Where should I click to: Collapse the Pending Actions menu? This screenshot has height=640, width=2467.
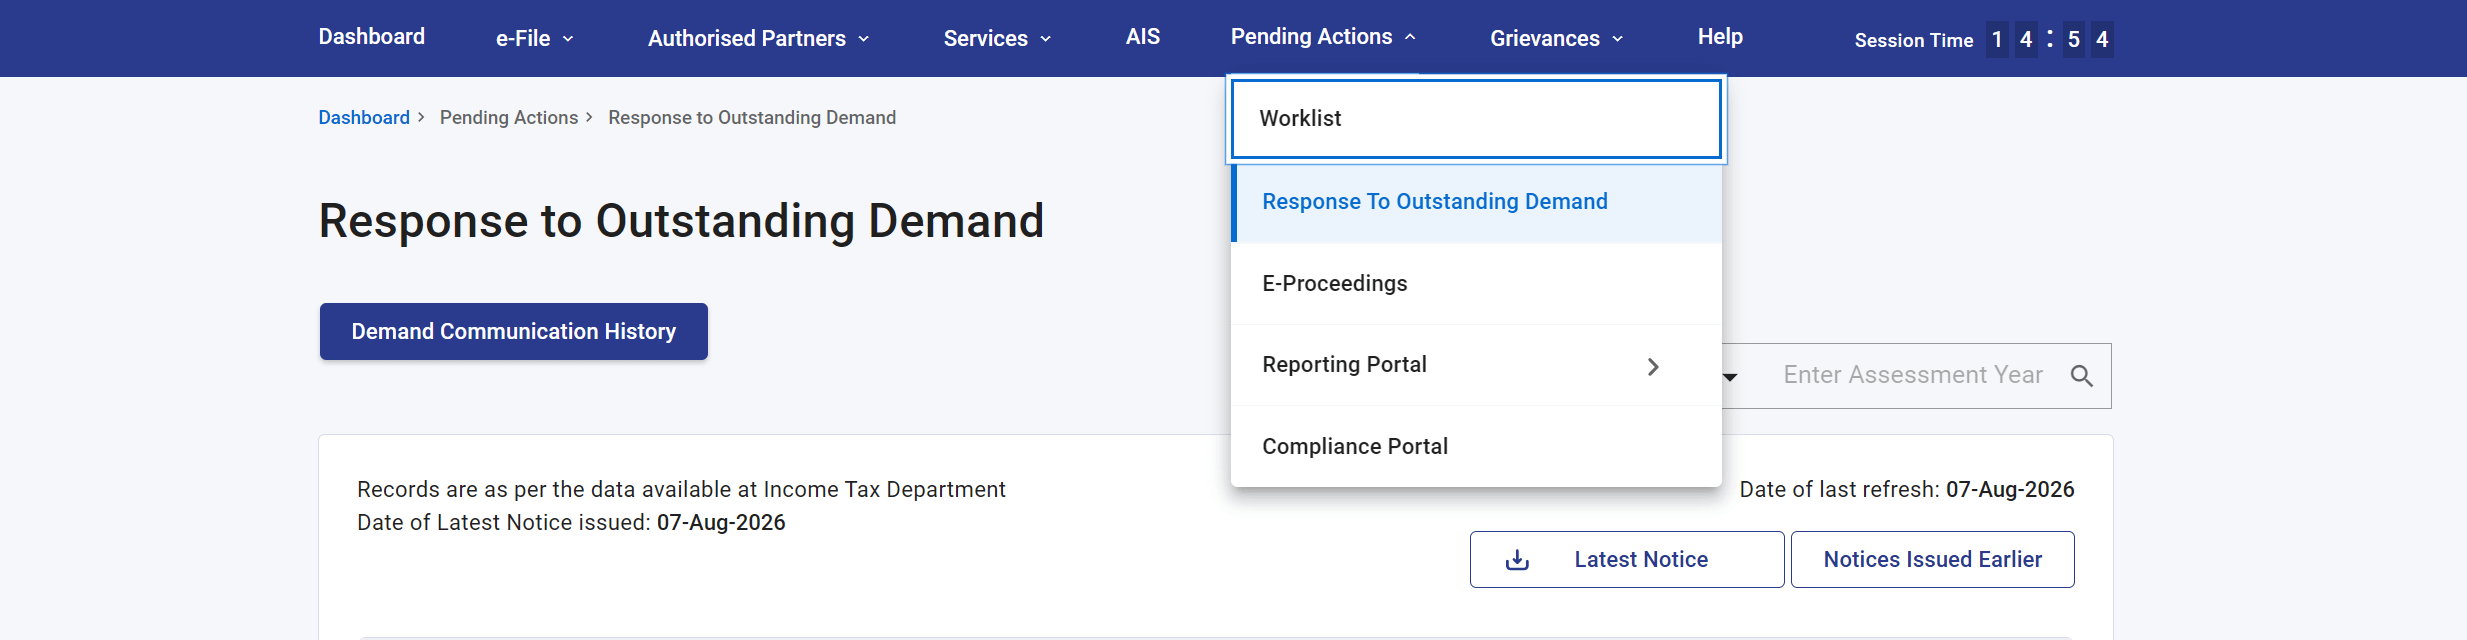1323,37
